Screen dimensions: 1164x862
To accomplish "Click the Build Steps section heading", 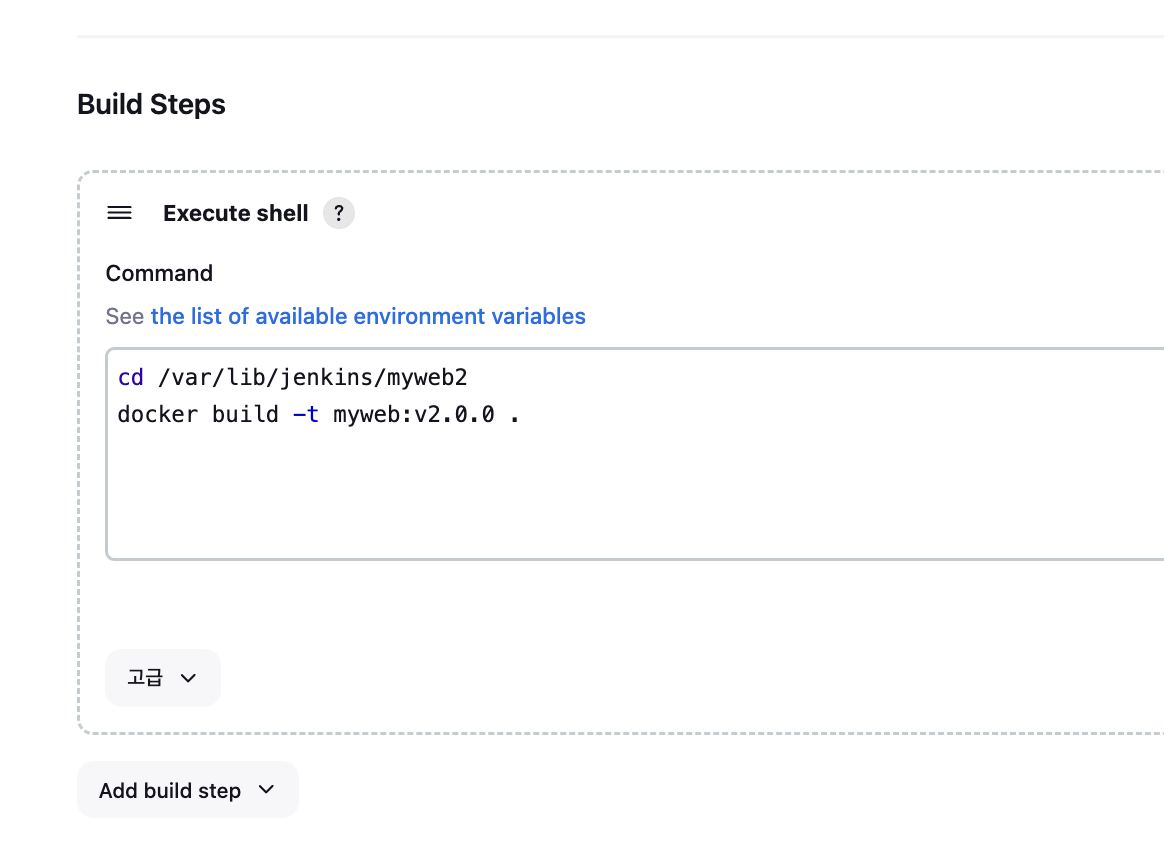I will pos(151,104).
